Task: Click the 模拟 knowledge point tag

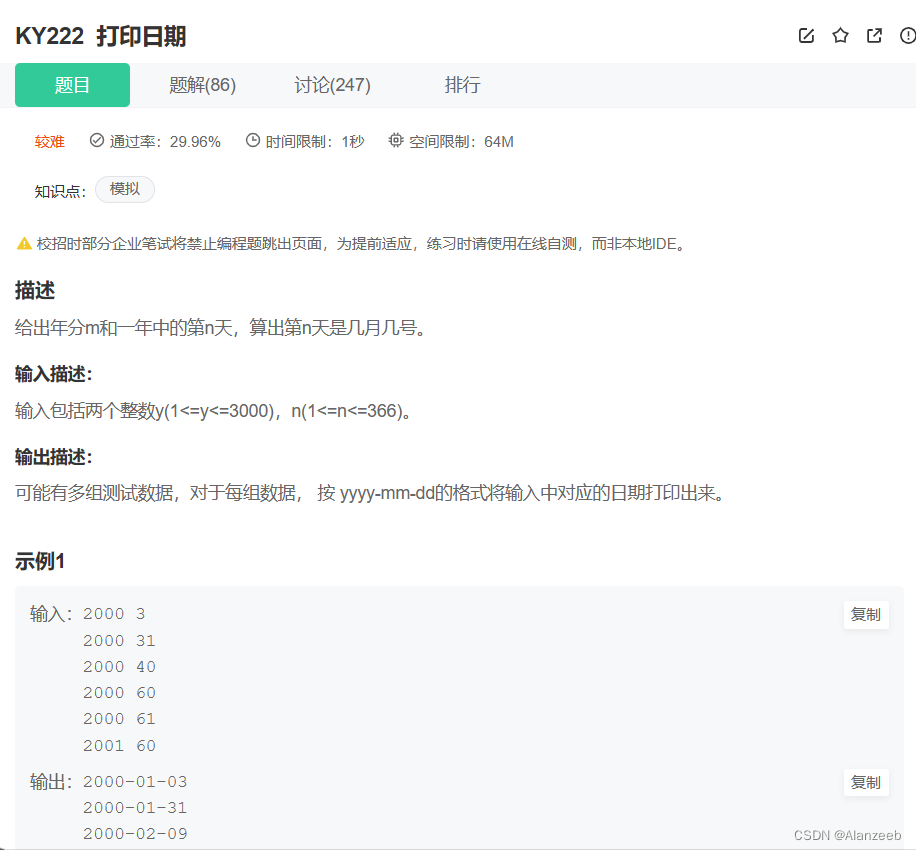Action: click(124, 189)
